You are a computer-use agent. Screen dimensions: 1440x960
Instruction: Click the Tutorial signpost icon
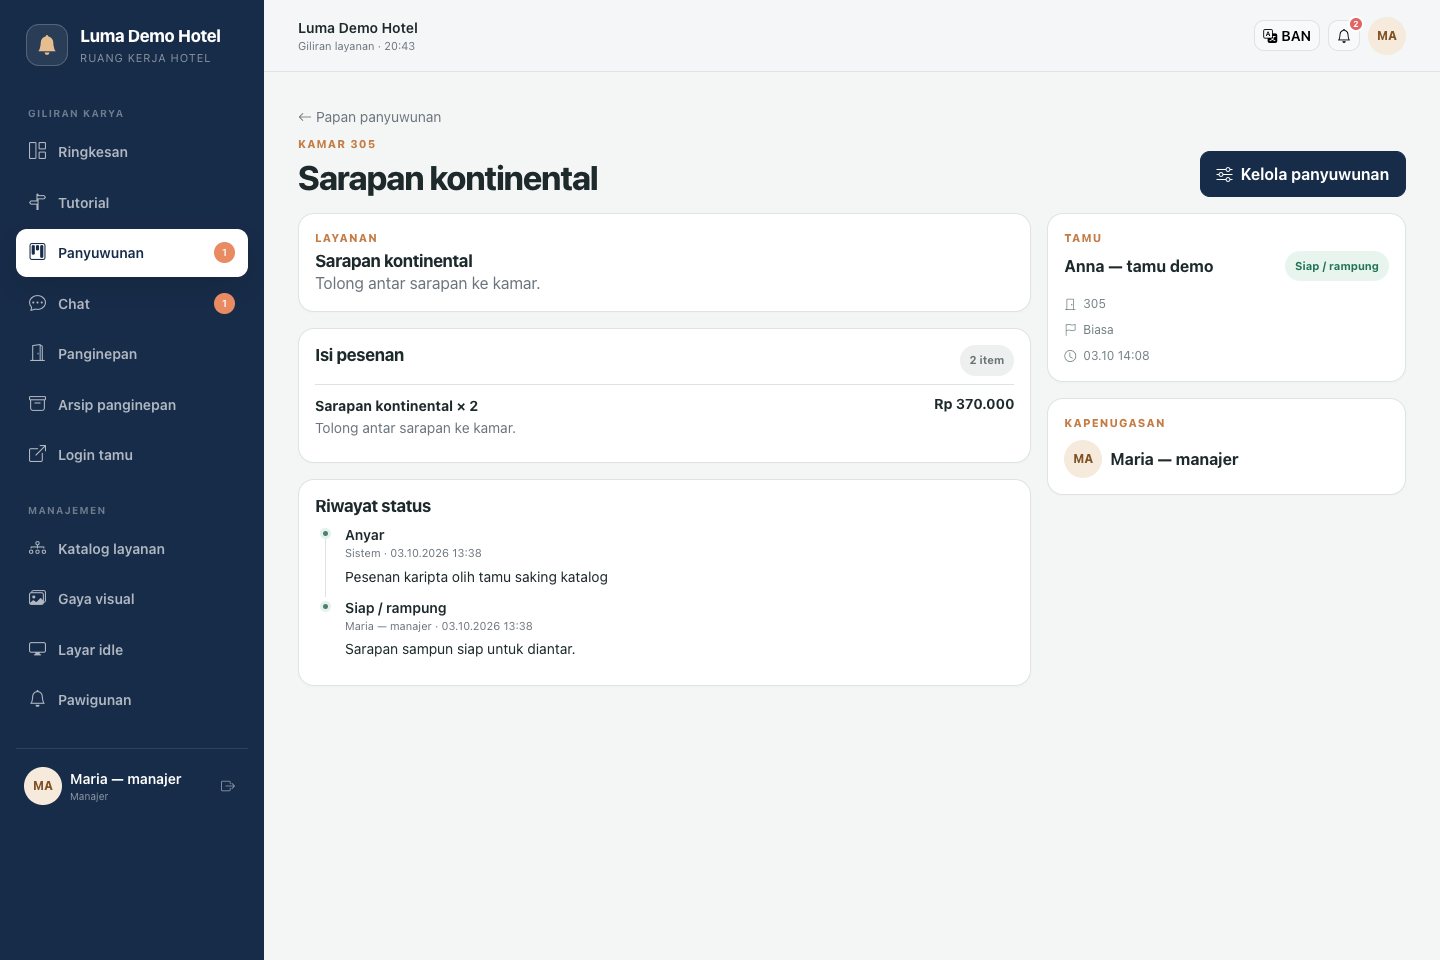(37, 202)
